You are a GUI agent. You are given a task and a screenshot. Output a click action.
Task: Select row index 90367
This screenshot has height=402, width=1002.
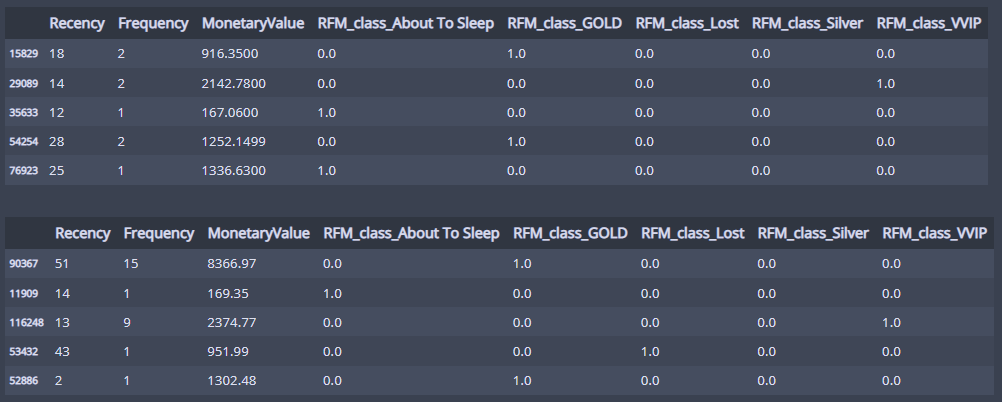tap(24, 263)
